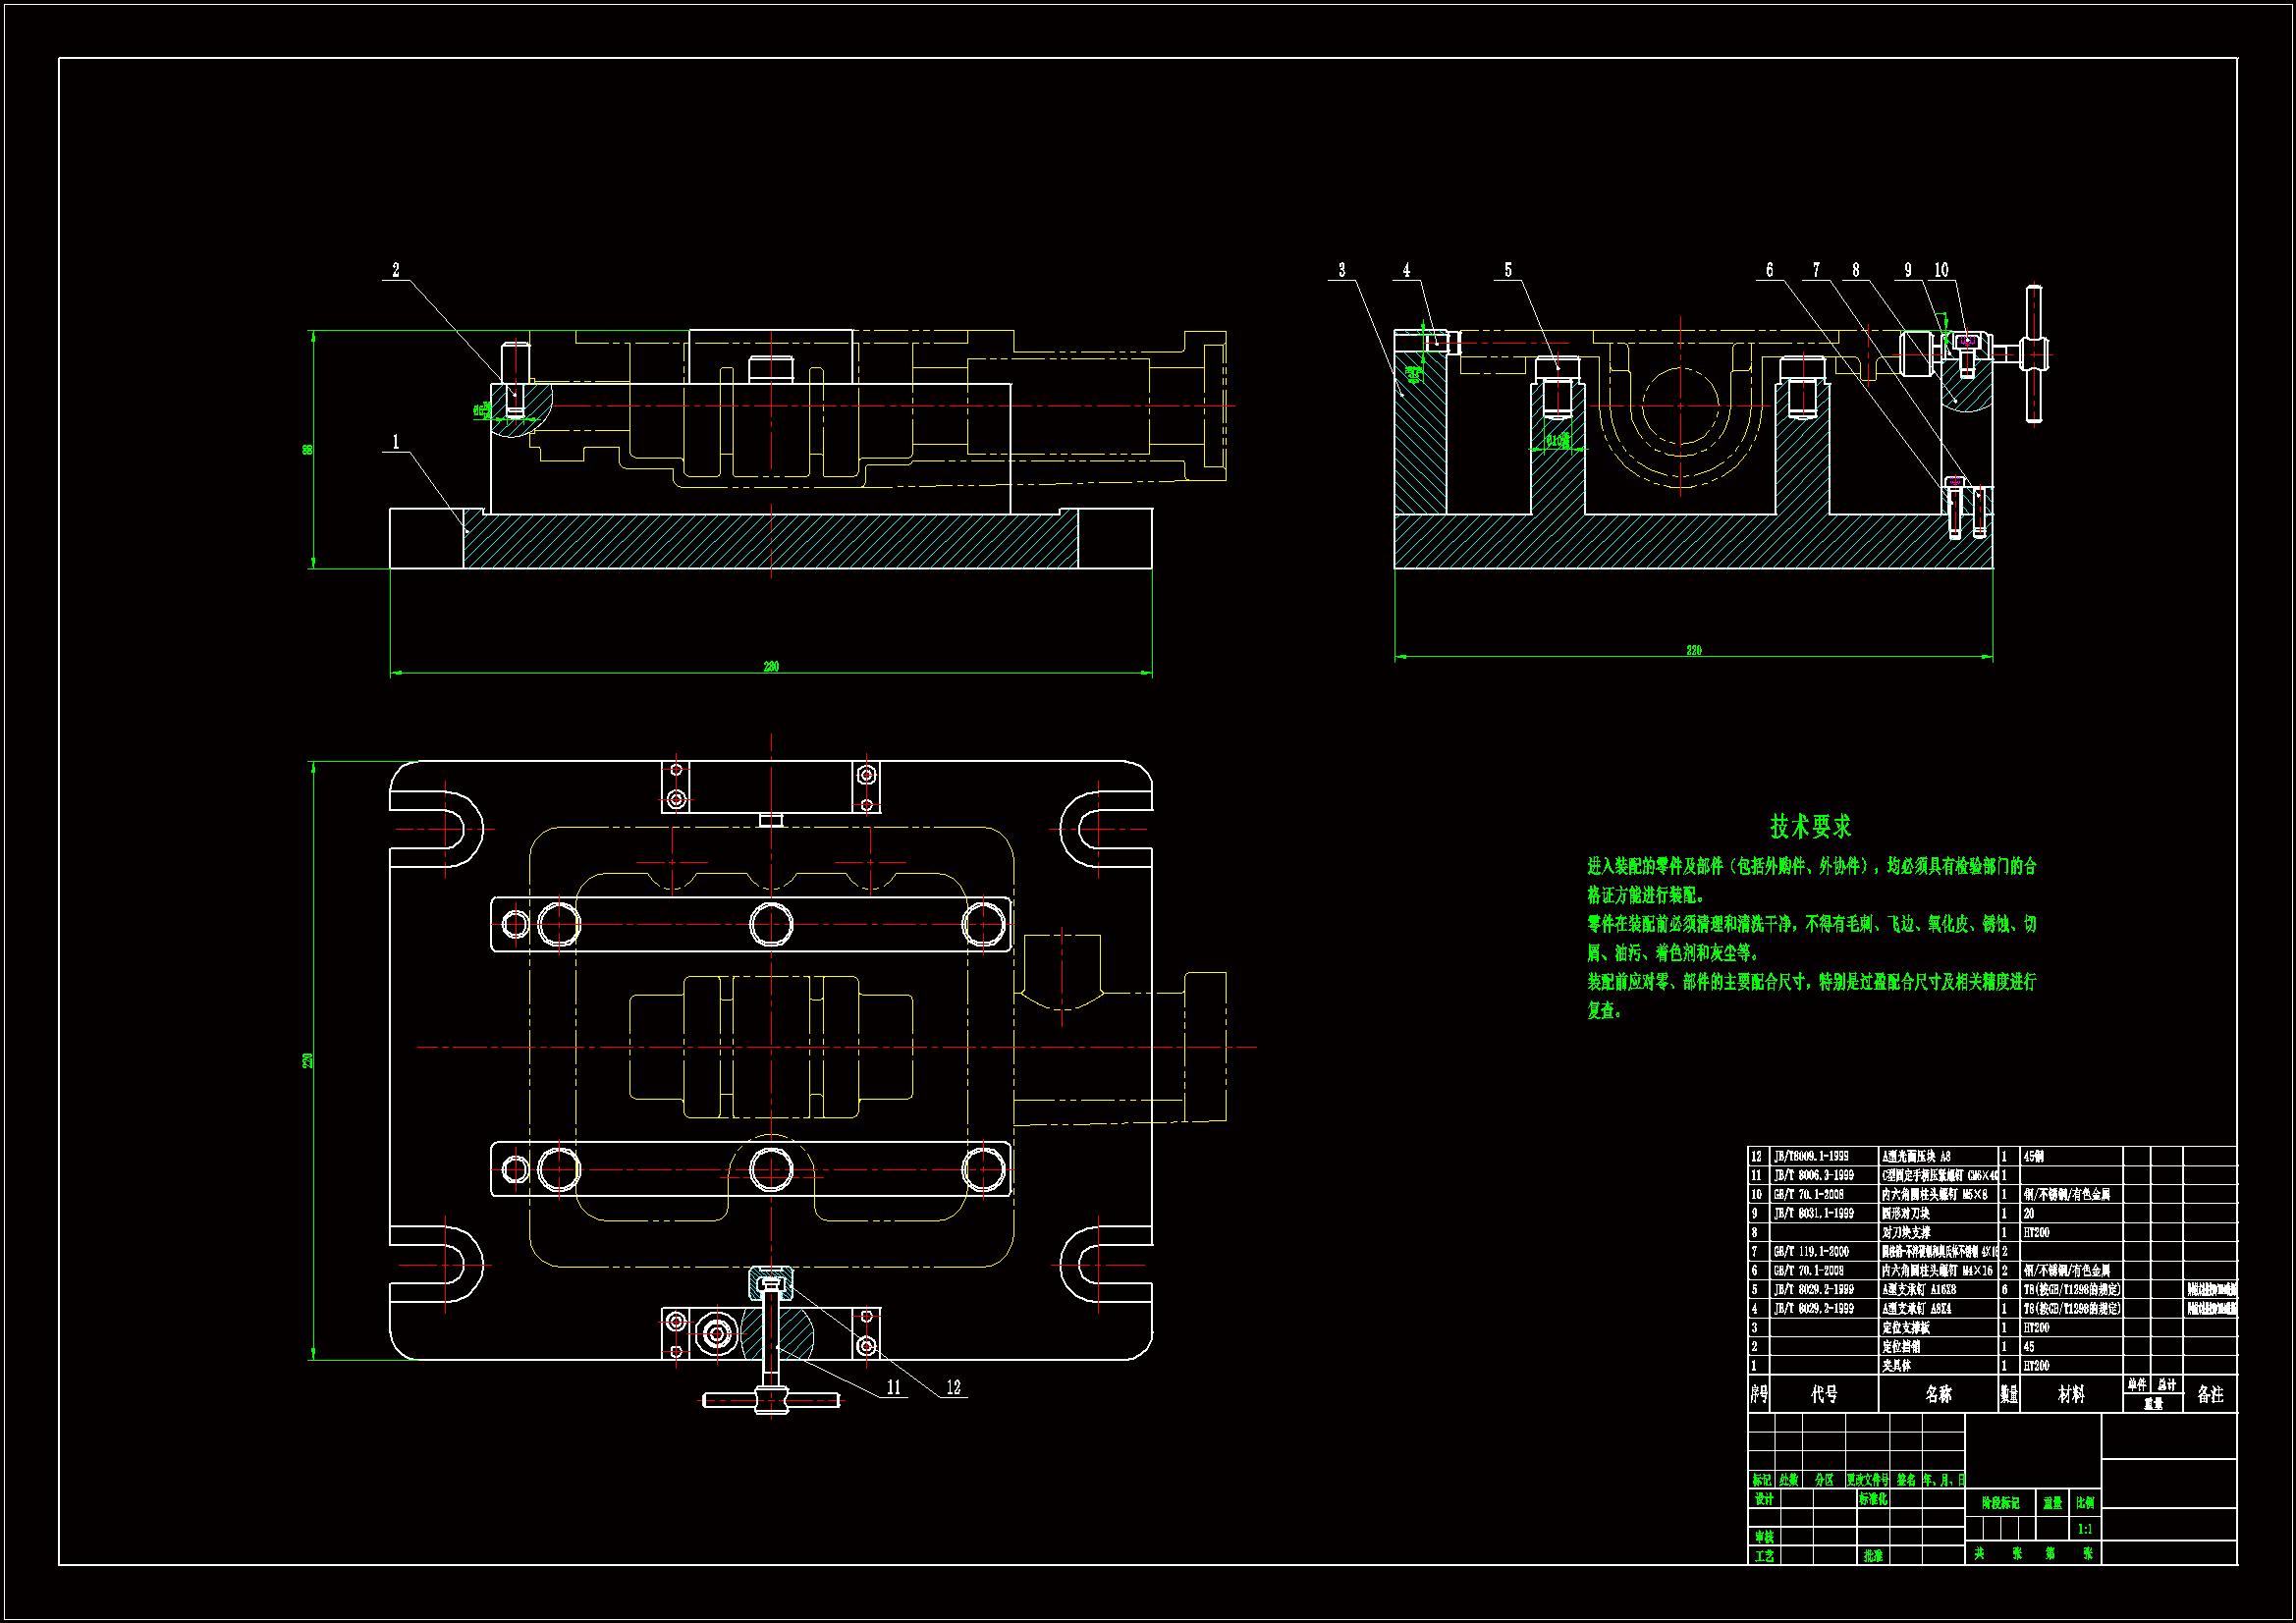The width and height of the screenshot is (2296, 1623).
Task: Select the 名称 column header cell
Action: (1938, 1394)
